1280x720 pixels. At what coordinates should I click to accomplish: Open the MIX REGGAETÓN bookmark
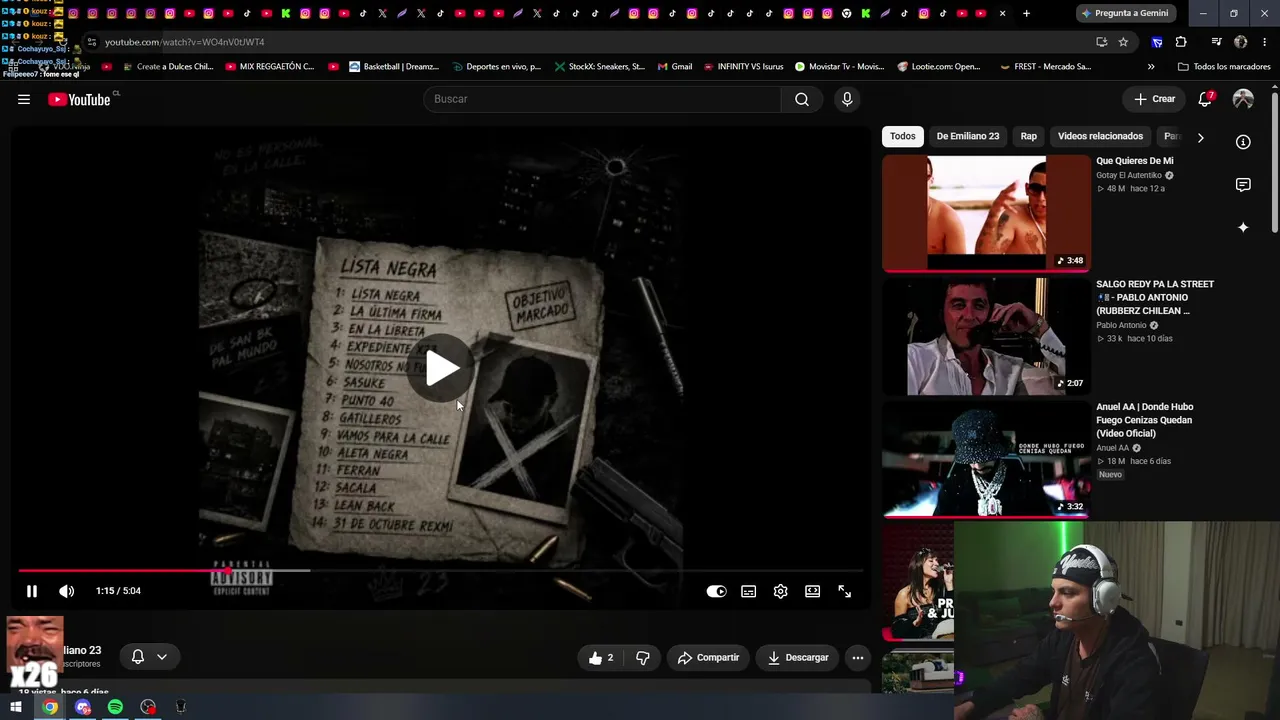(x=270, y=67)
